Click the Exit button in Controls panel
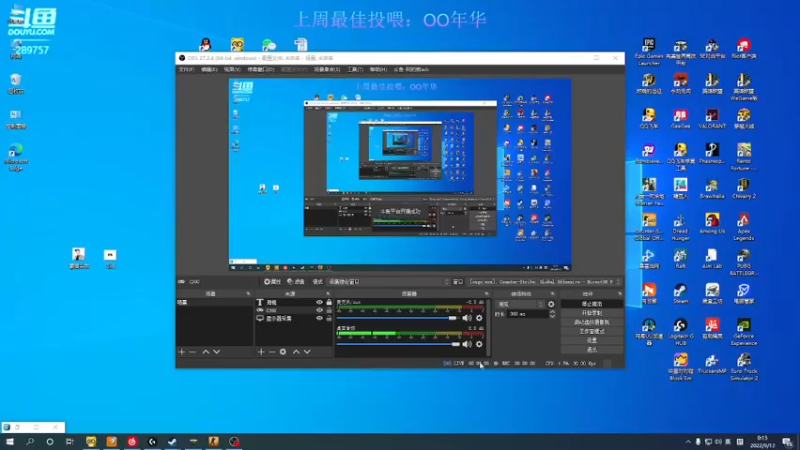800x450 pixels. coord(591,349)
